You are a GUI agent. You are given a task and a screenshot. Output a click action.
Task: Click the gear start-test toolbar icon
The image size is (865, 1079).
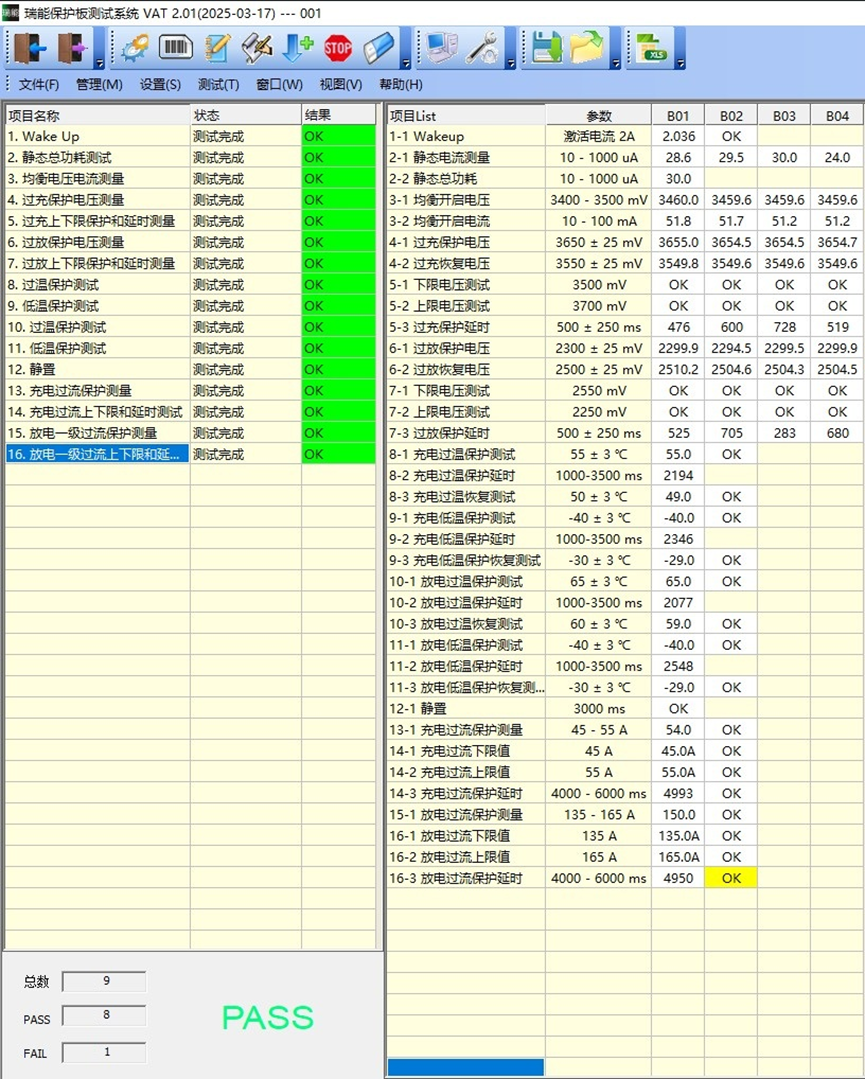tap(136, 48)
